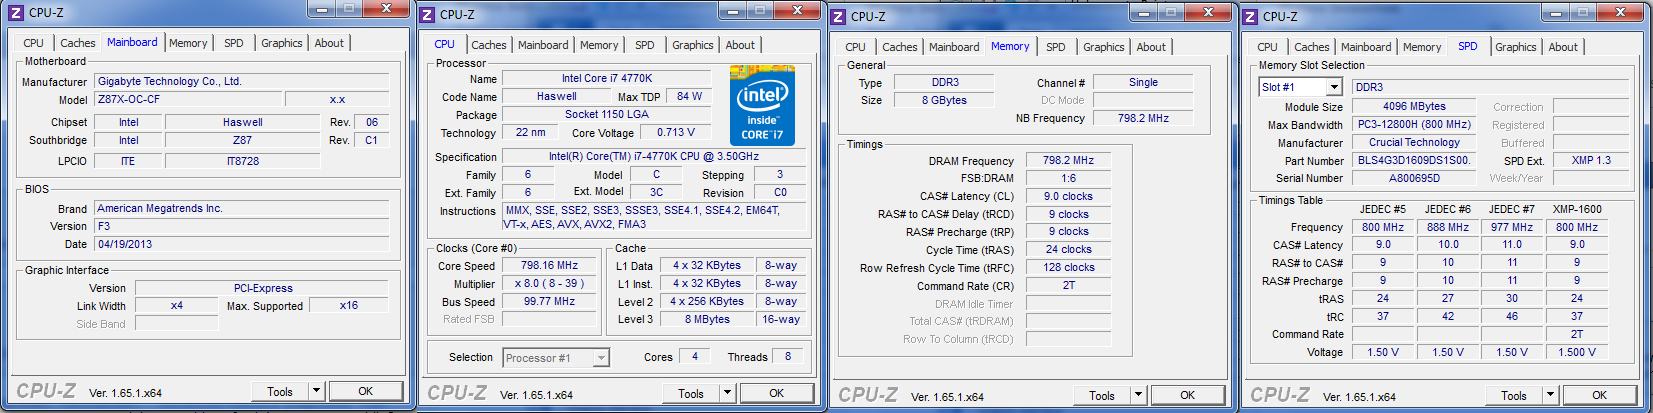Click OK in Mainboard window

[366, 392]
